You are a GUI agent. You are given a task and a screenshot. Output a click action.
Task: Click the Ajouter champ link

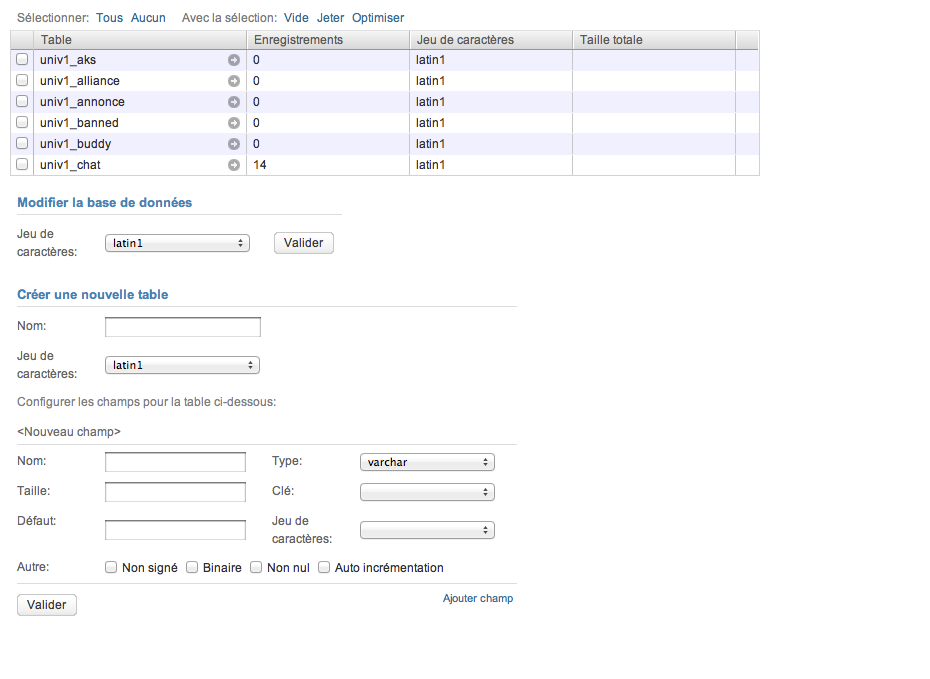pyautogui.click(x=478, y=598)
